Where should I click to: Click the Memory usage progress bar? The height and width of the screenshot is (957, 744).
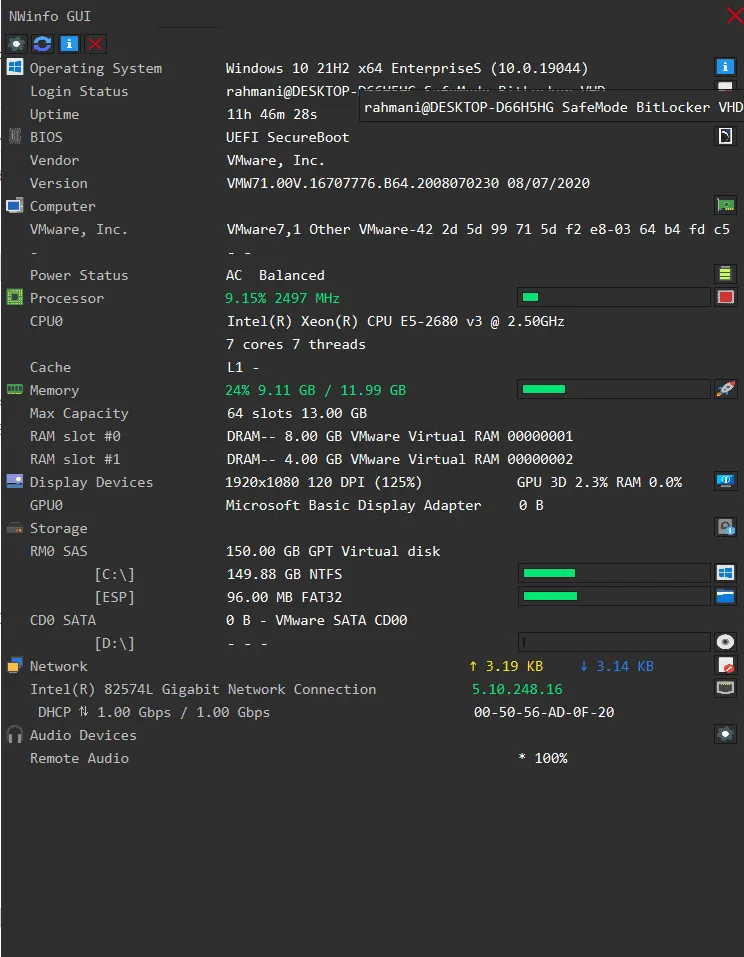tap(613, 389)
